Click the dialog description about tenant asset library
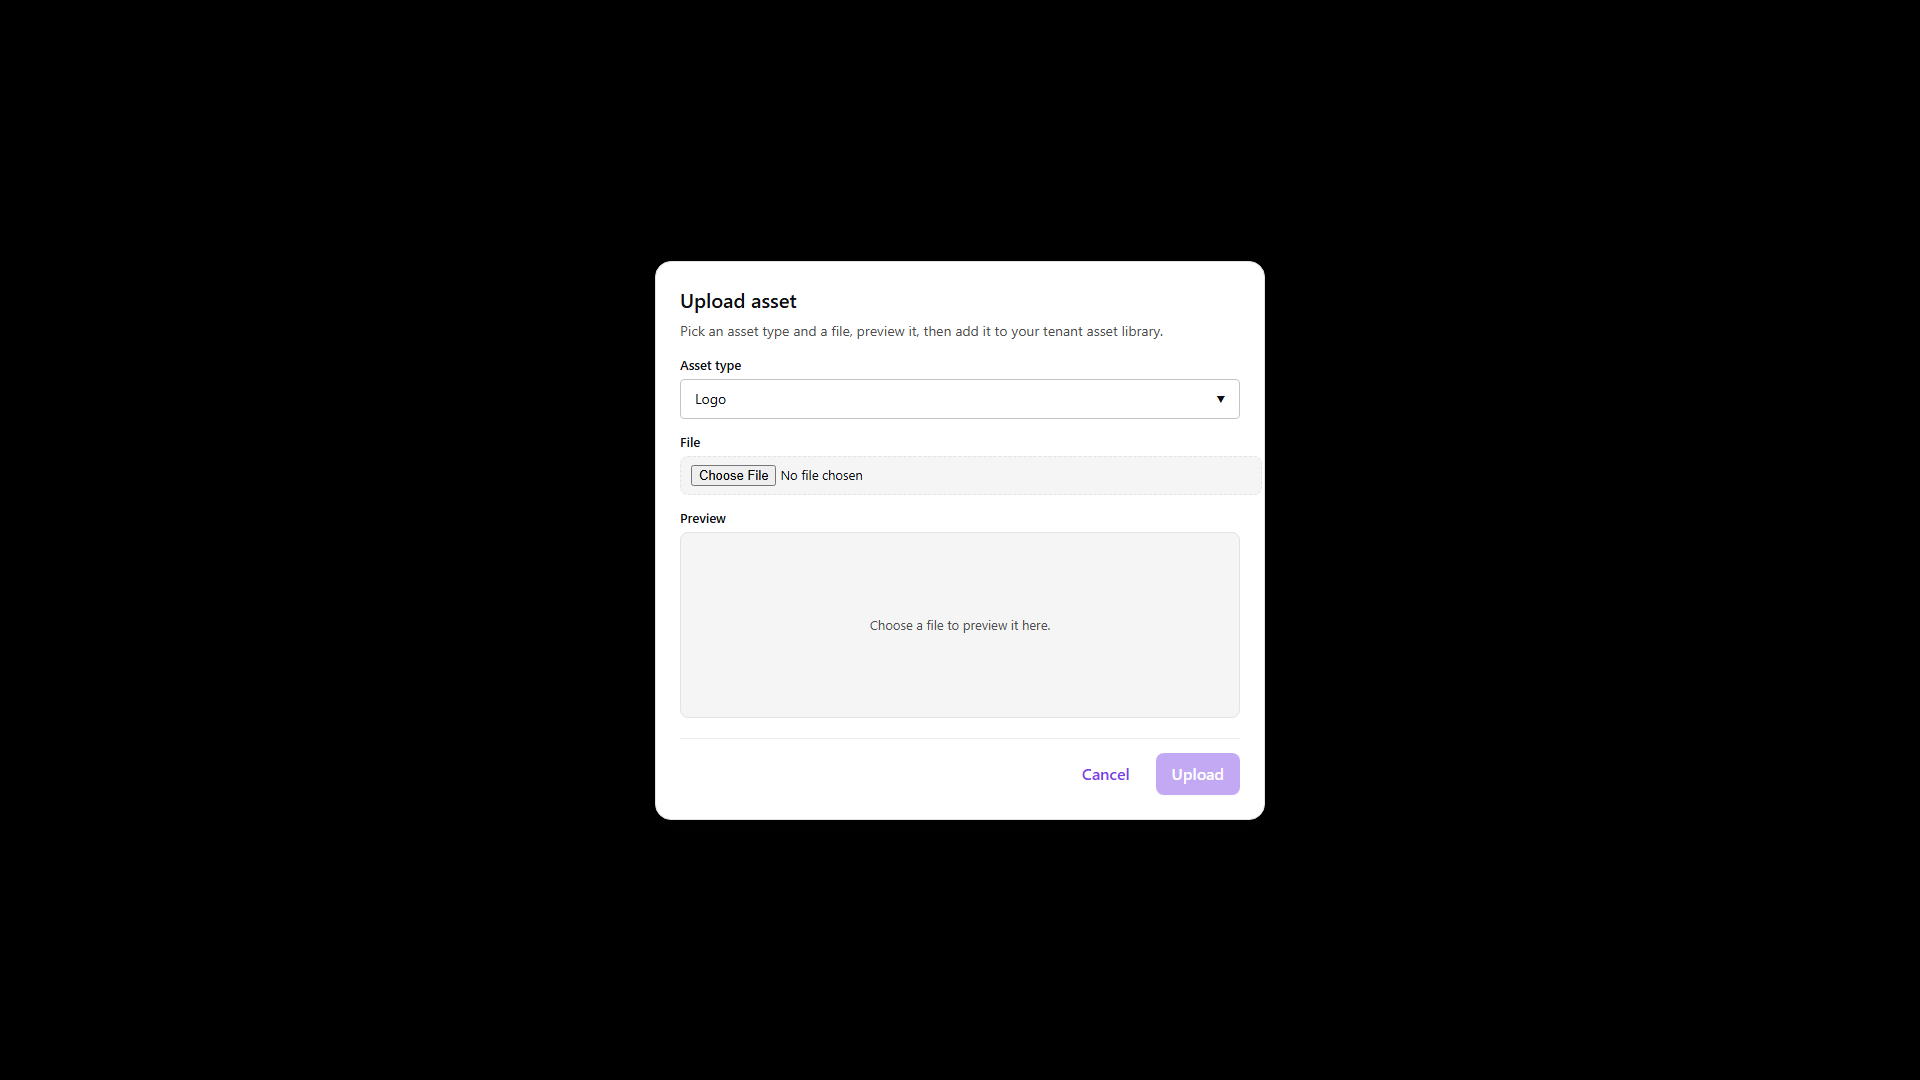 click(x=921, y=331)
